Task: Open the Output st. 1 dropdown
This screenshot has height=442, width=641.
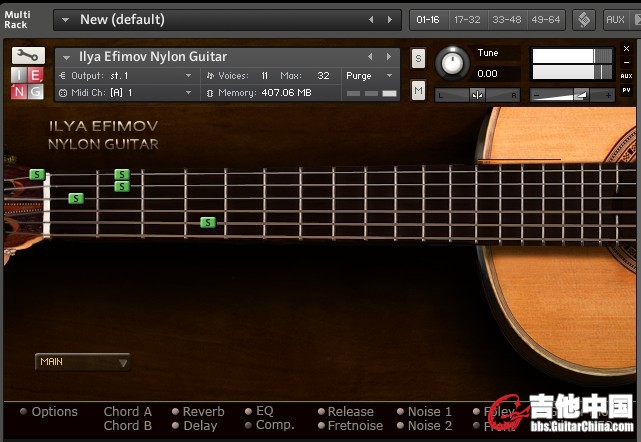Action: tap(188, 76)
